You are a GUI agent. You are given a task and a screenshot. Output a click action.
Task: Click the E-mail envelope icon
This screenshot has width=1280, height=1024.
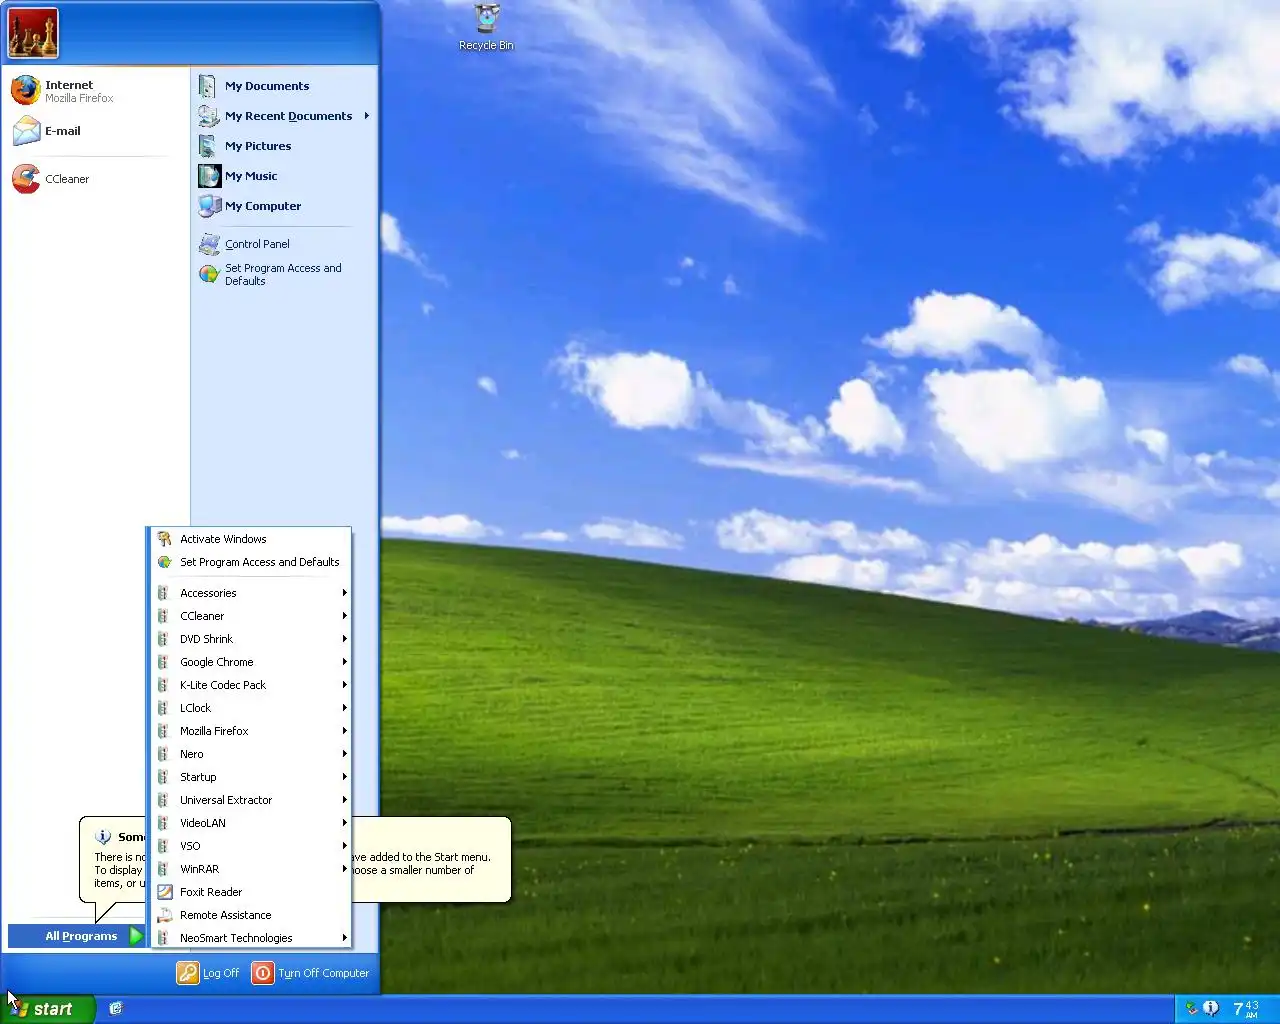pos(26,131)
